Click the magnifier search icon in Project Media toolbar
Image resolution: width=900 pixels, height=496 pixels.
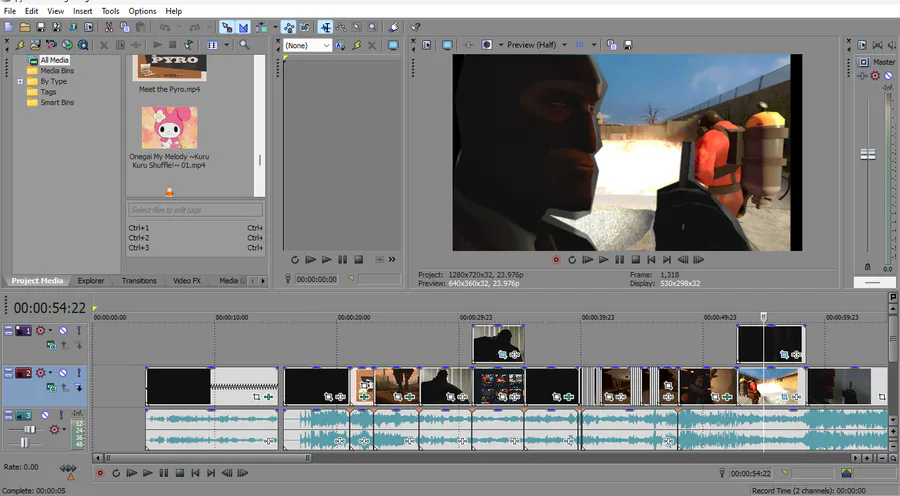[245, 45]
